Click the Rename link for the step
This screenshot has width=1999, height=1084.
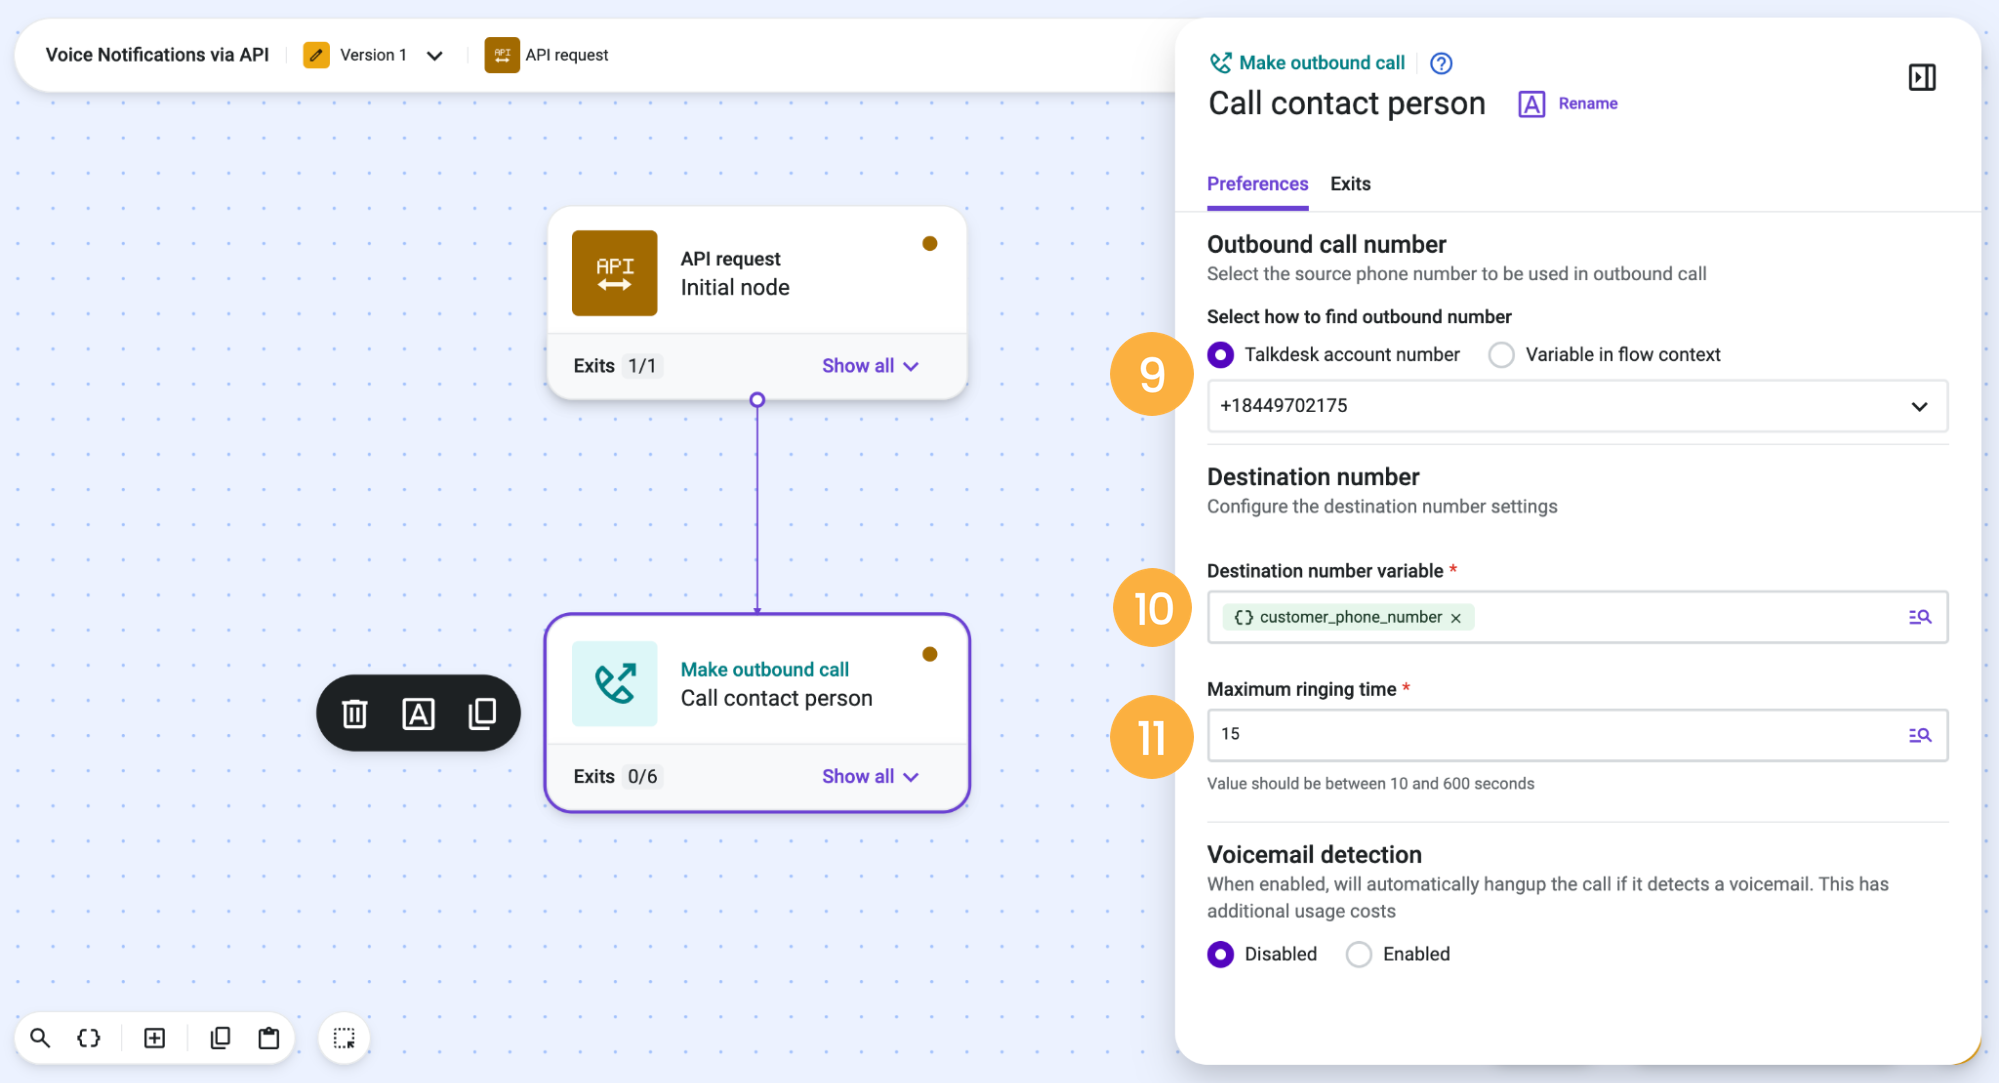[x=1587, y=103]
